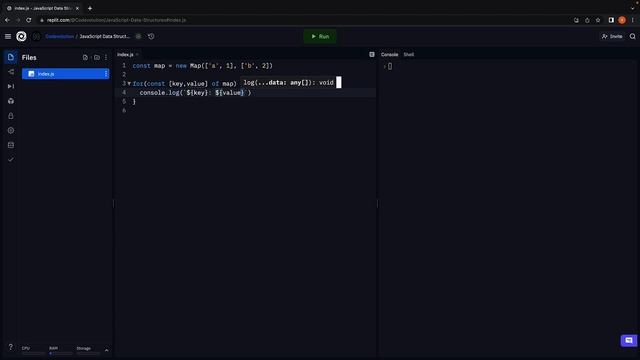Image resolution: width=640 pixels, height=360 pixels.
Task: Click the user avatar in the header
Action: (x=36, y=36)
